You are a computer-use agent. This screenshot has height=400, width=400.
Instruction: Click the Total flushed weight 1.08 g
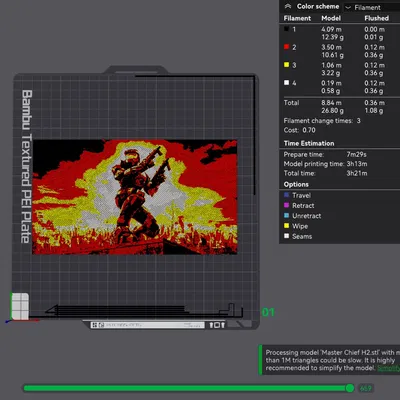point(374,110)
